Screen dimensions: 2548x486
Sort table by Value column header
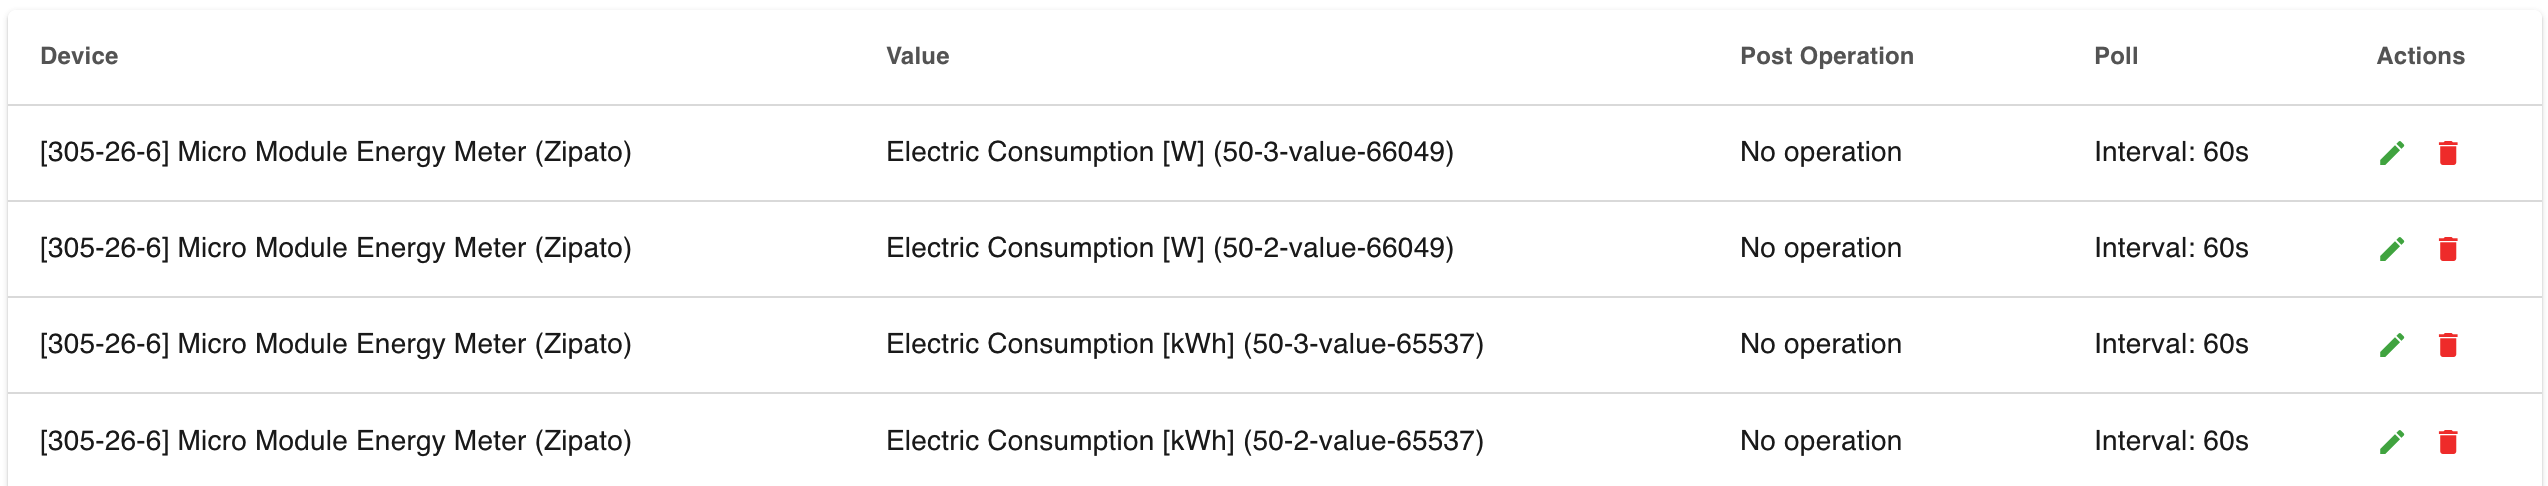pyautogui.click(x=917, y=56)
